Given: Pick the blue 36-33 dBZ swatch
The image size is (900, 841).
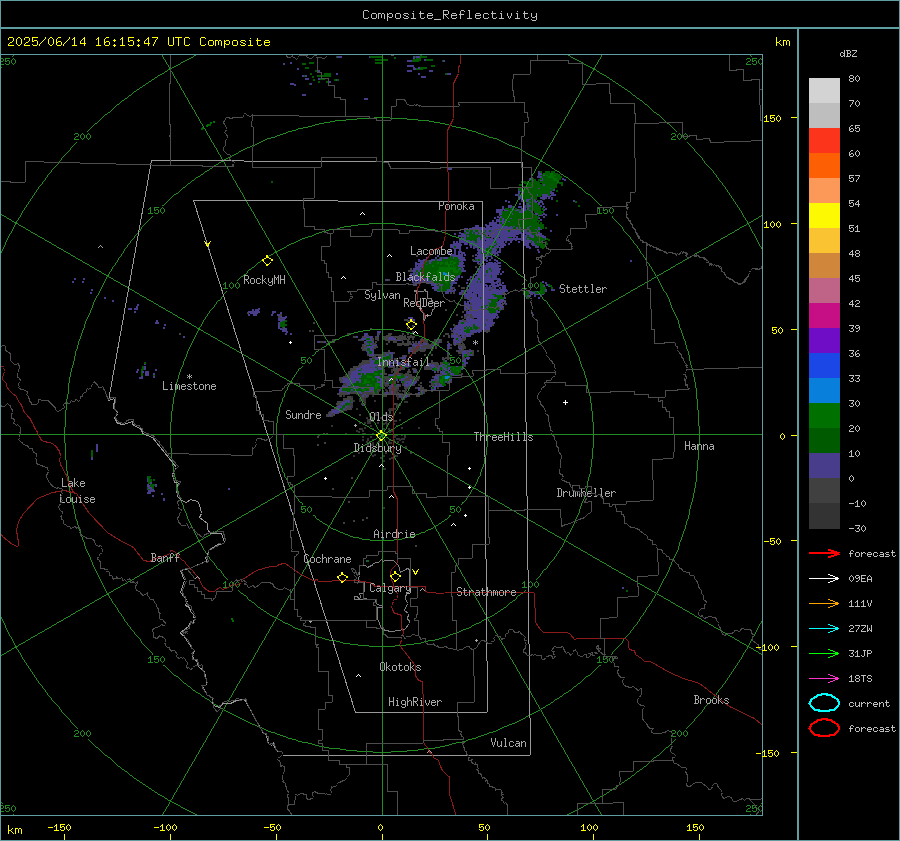Looking at the screenshot, I should (x=824, y=365).
